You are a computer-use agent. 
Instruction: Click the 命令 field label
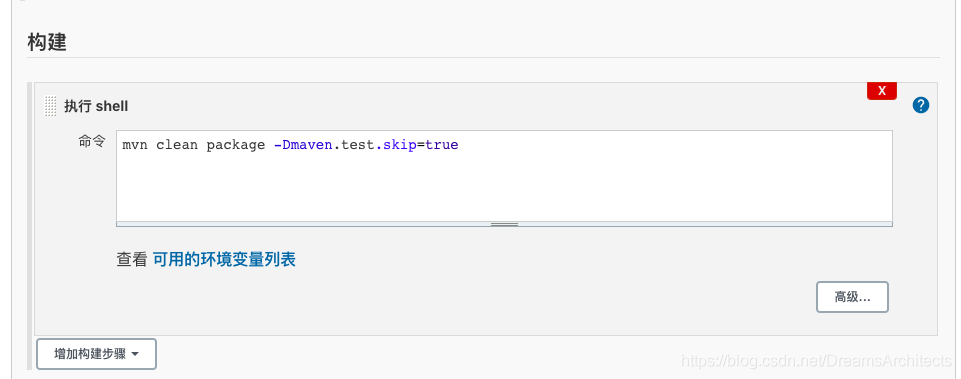pos(92,142)
